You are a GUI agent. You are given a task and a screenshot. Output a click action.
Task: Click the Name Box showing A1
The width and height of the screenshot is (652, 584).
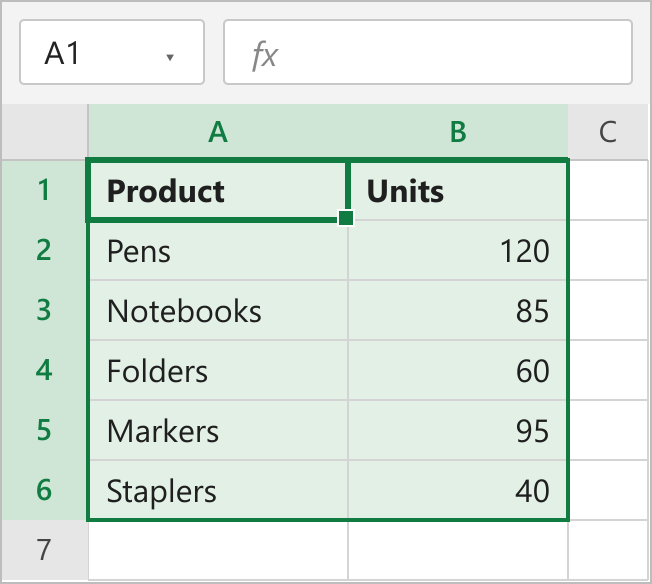(112, 52)
